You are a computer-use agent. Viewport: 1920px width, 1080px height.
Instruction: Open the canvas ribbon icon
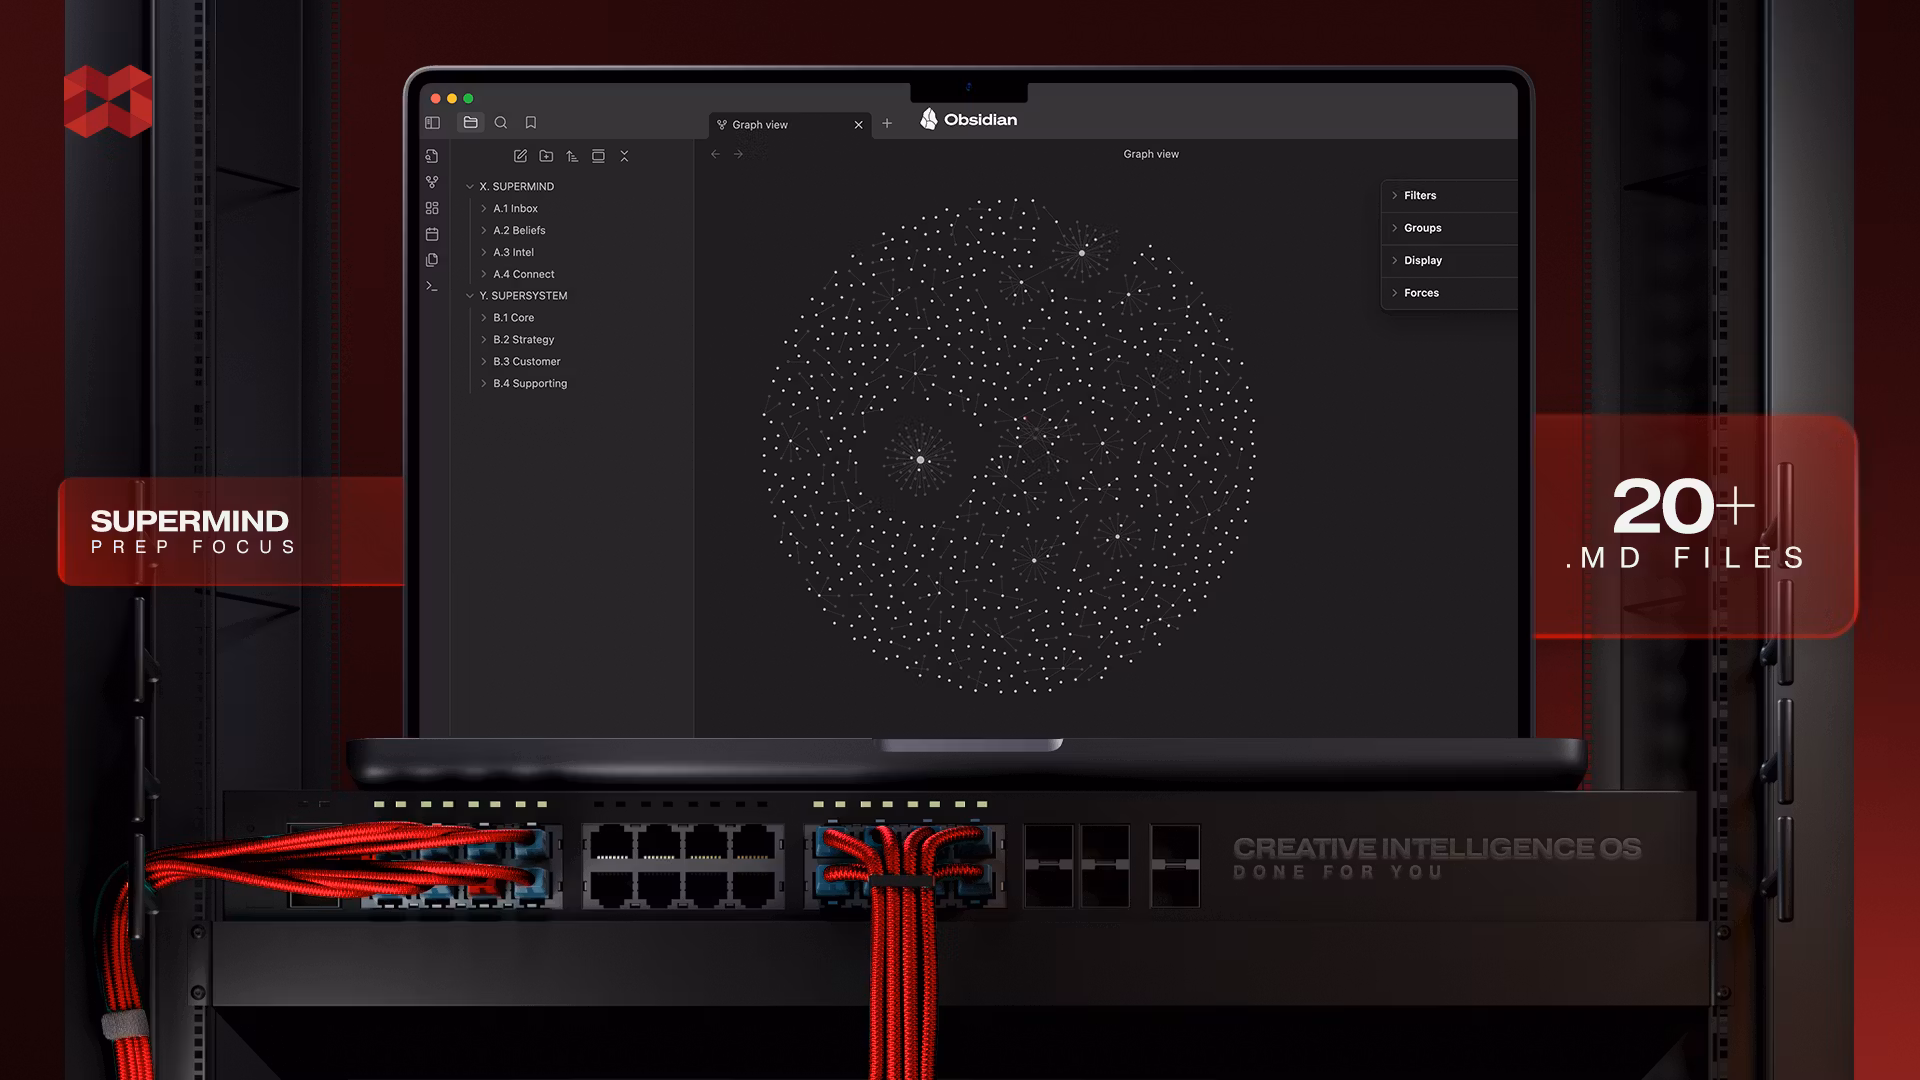(432, 208)
